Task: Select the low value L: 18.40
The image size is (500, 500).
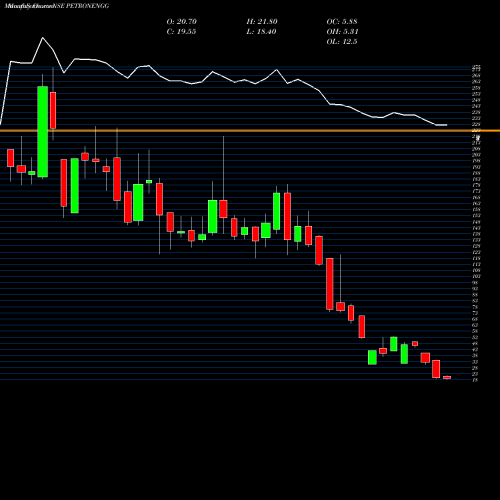Action: (261, 32)
